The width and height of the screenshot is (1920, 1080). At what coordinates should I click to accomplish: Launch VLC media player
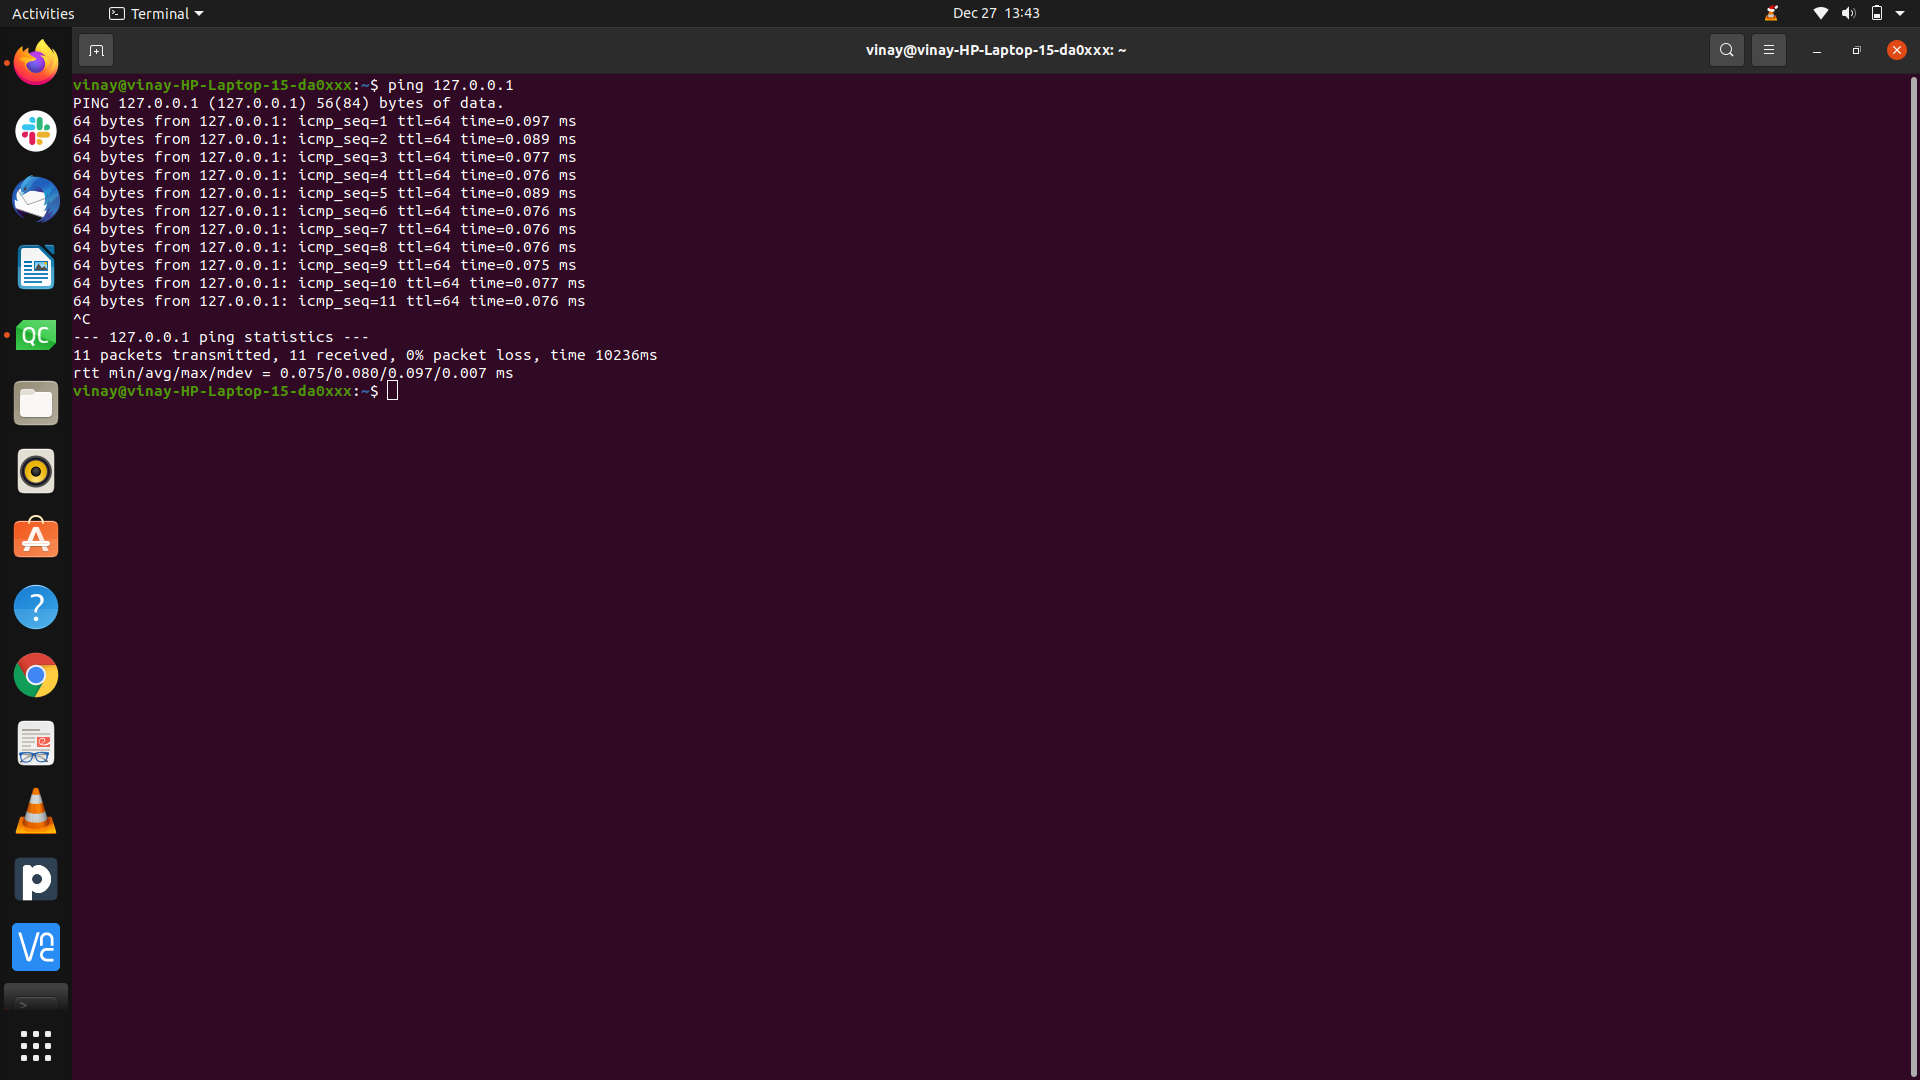(x=36, y=811)
